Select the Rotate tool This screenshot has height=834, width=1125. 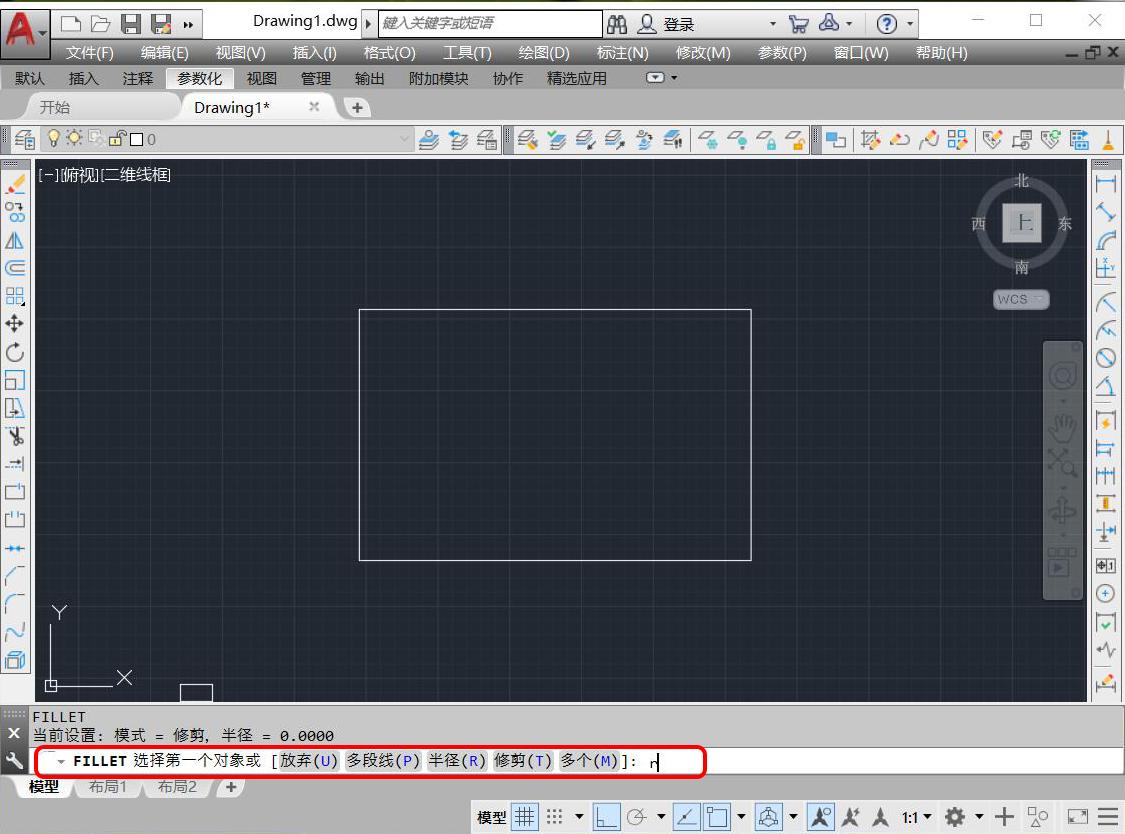pyautogui.click(x=15, y=350)
